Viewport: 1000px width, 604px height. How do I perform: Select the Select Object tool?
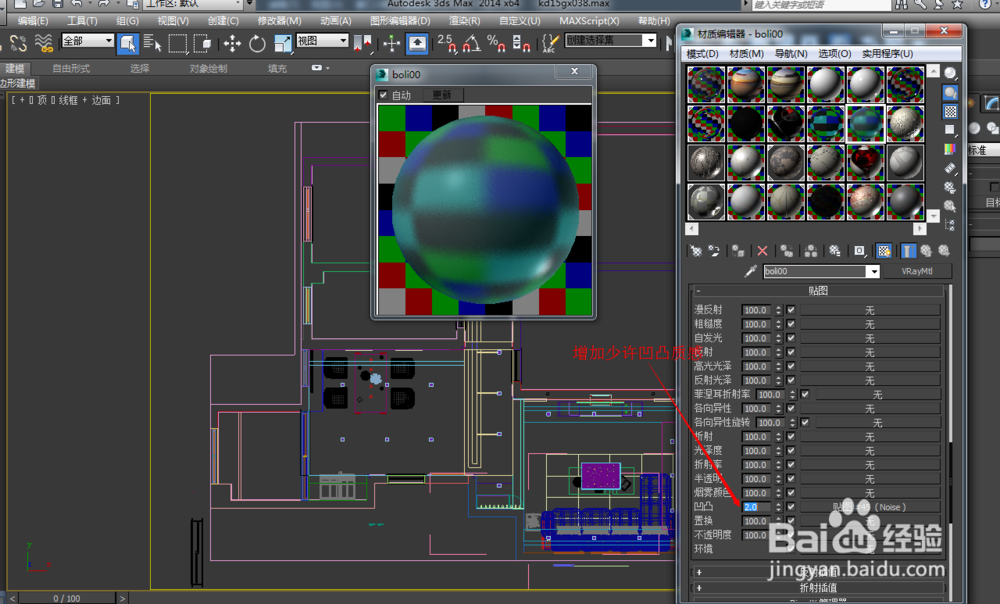coord(128,43)
